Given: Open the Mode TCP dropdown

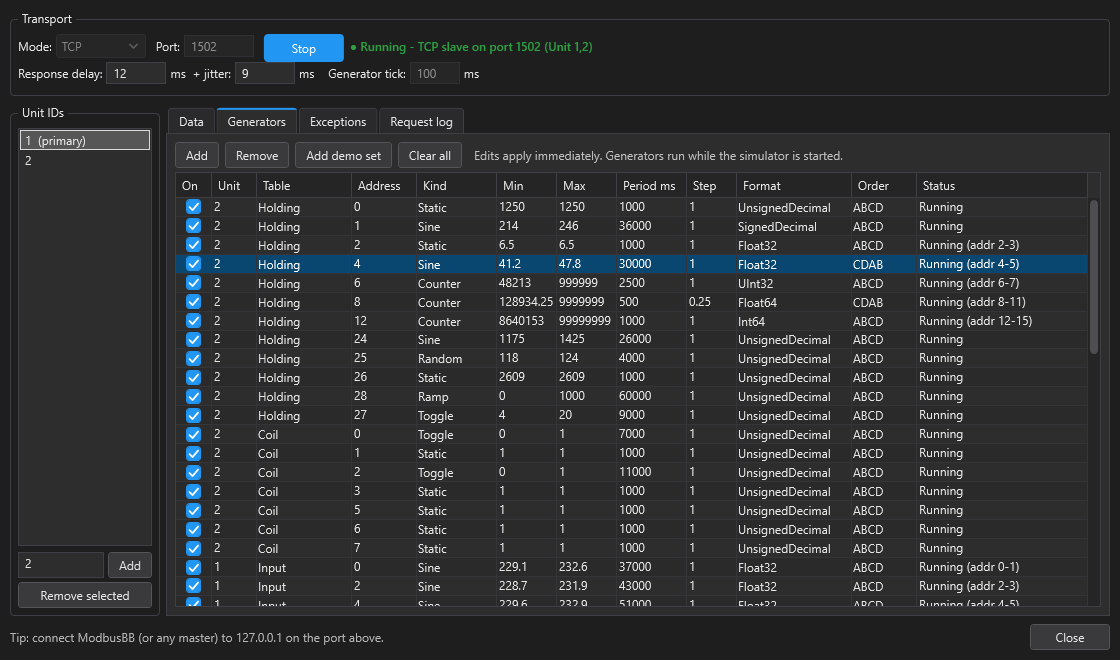Looking at the screenshot, I should click(100, 46).
